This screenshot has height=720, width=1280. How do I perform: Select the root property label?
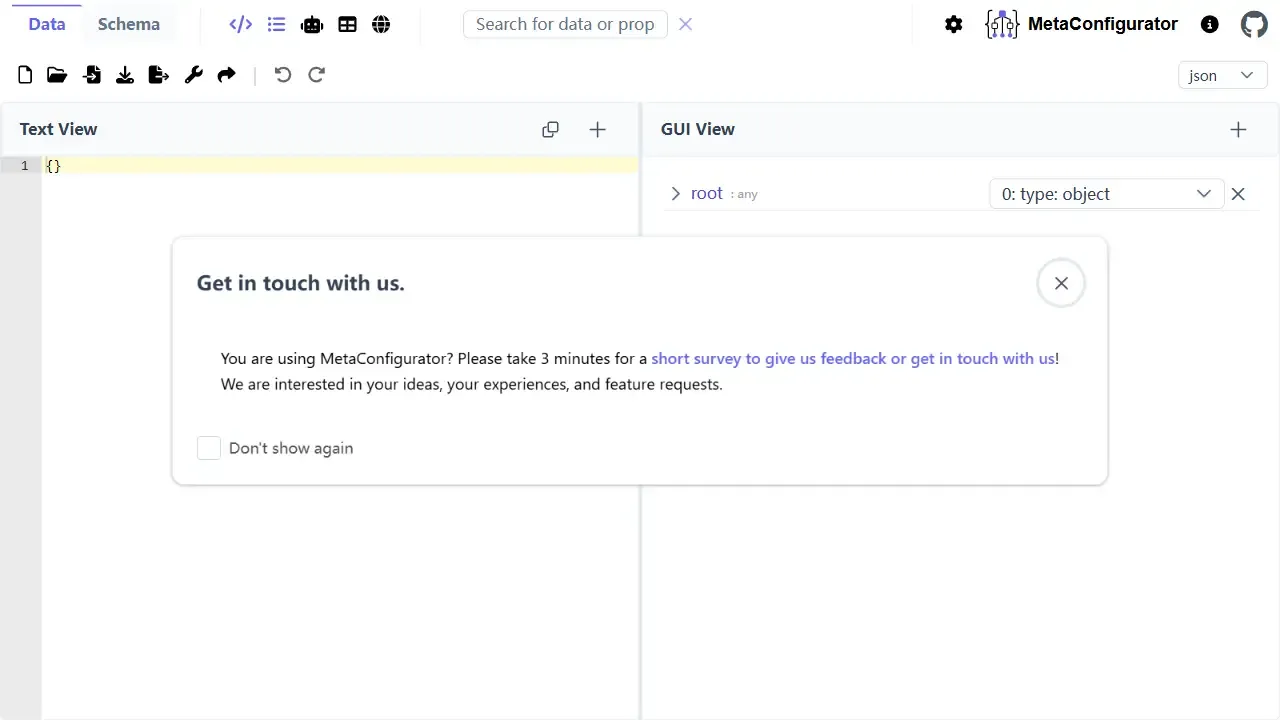[706, 194]
